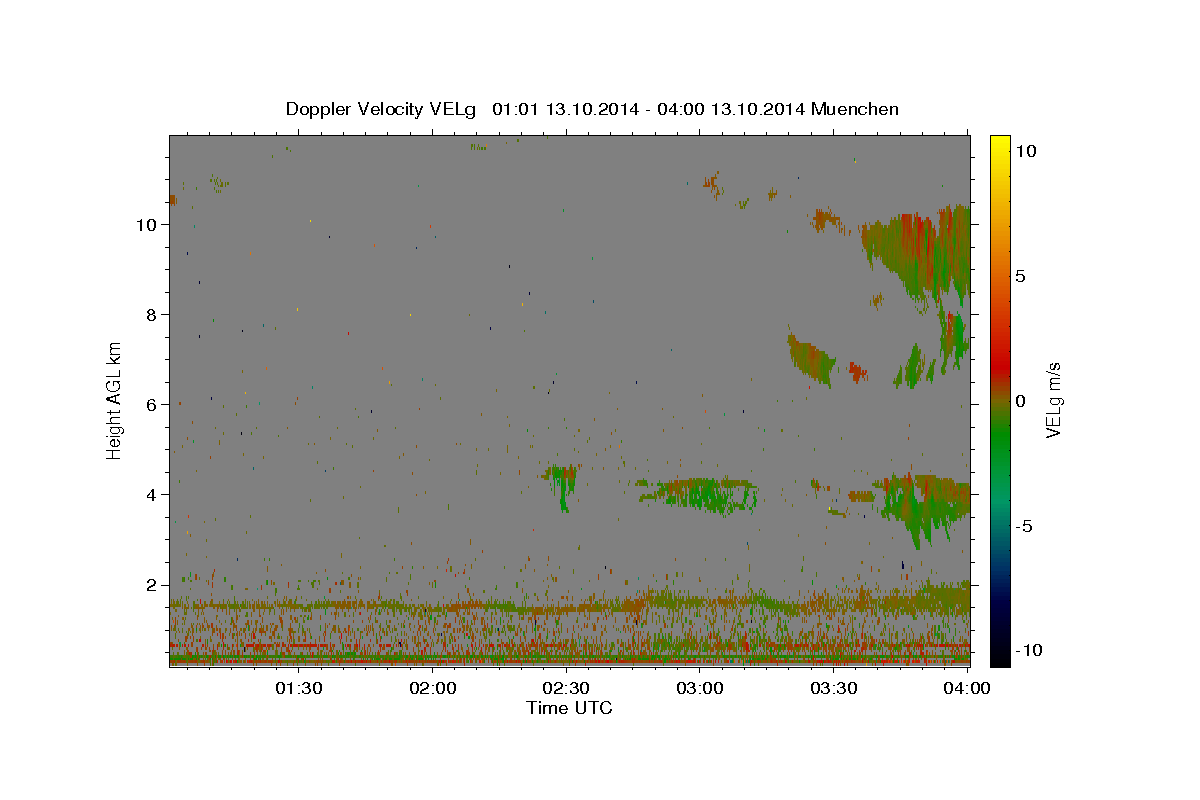Click the horizontal layer echo at 1.5 km
The image size is (1200, 800).
(569, 604)
